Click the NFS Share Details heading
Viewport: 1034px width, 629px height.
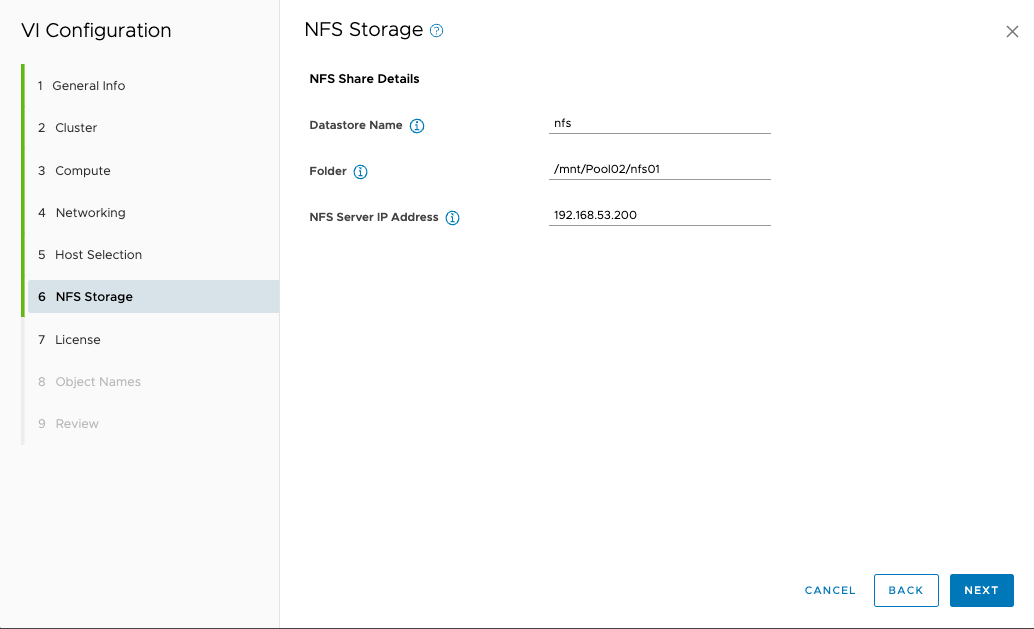(364, 79)
